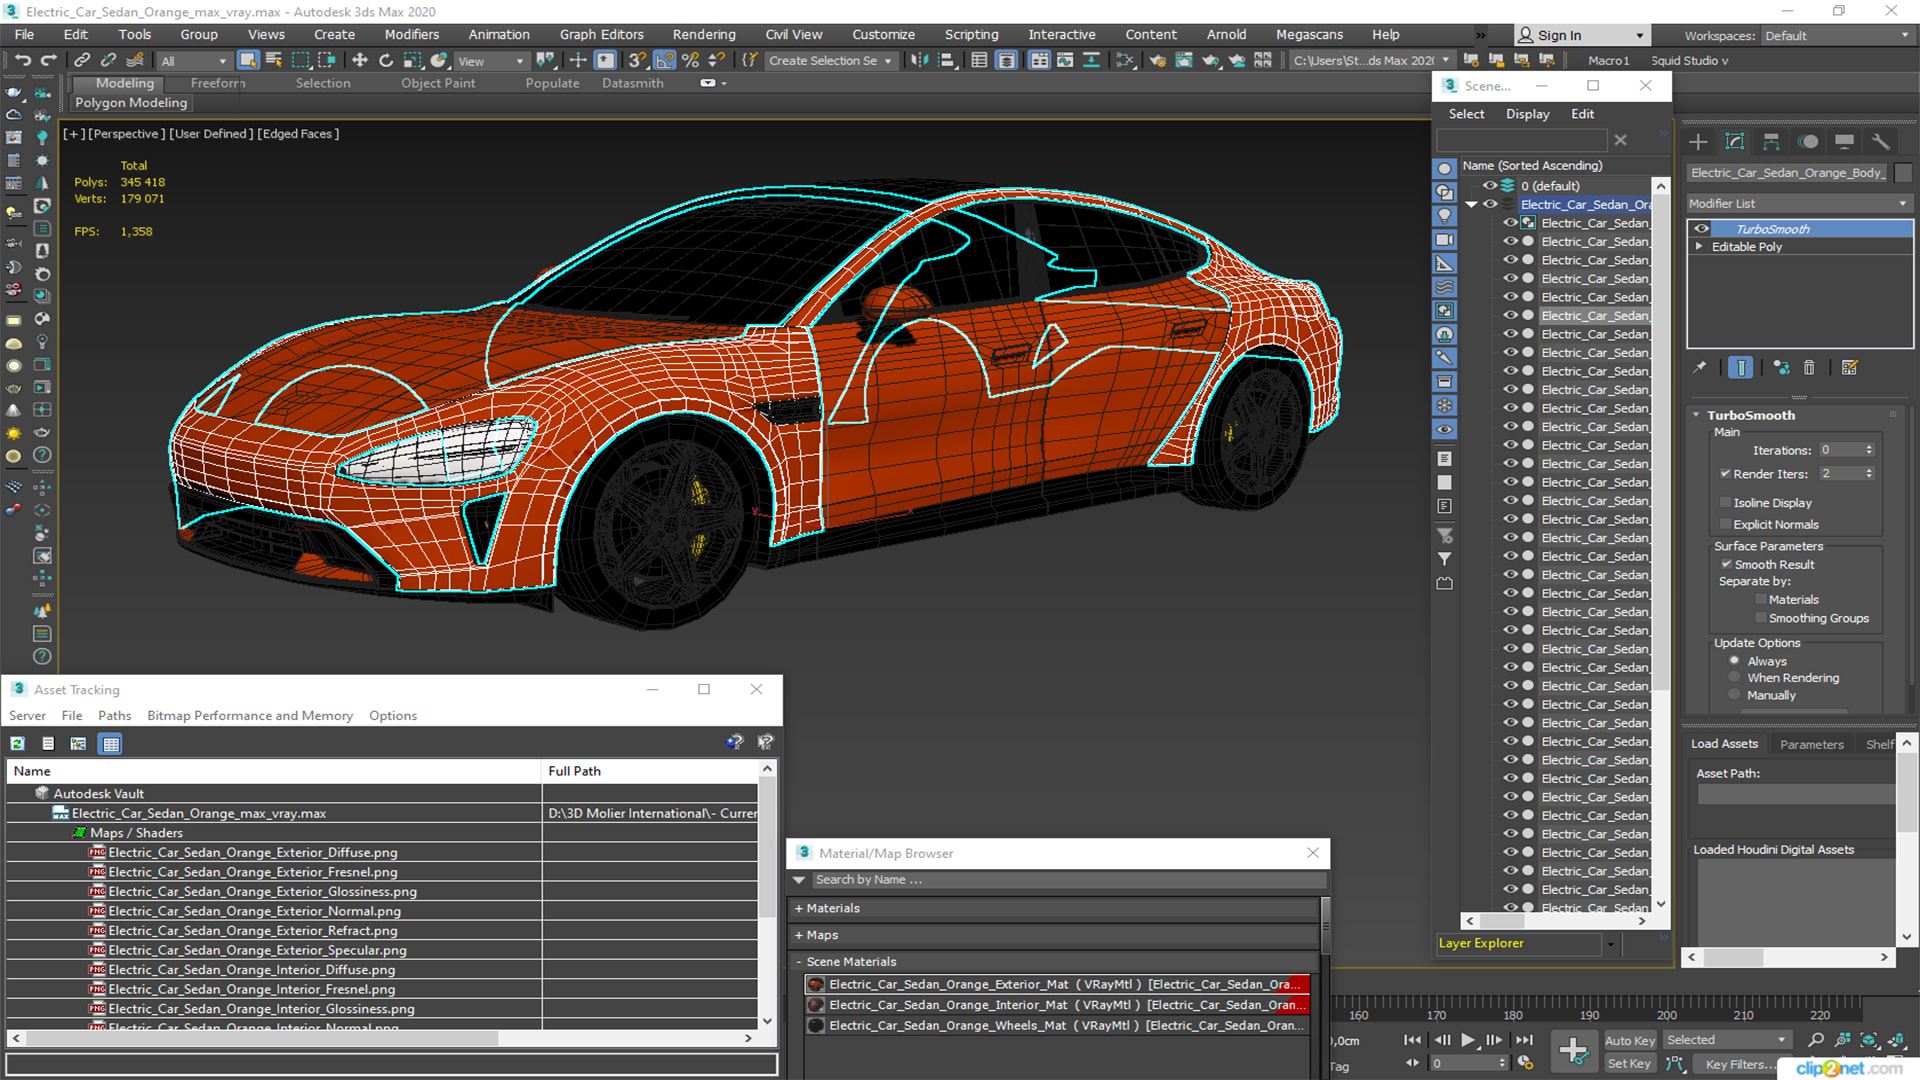Toggle Smooth Result checkbox
The width and height of the screenshot is (1920, 1080).
tap(1726, 564)
